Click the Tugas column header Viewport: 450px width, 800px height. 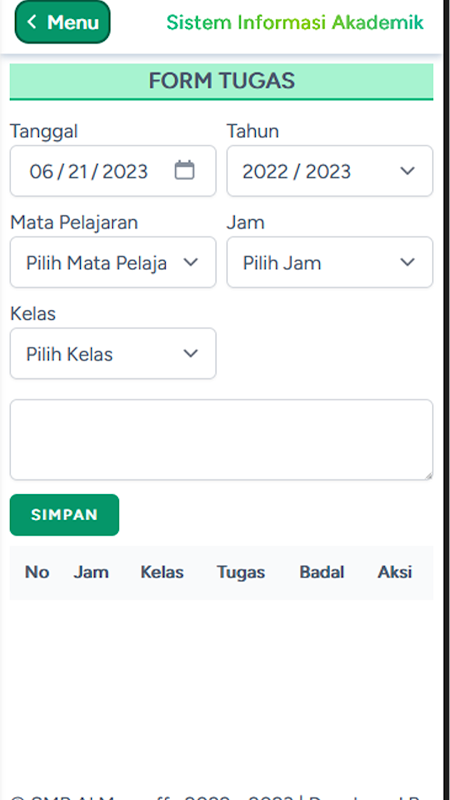[241, 572]
